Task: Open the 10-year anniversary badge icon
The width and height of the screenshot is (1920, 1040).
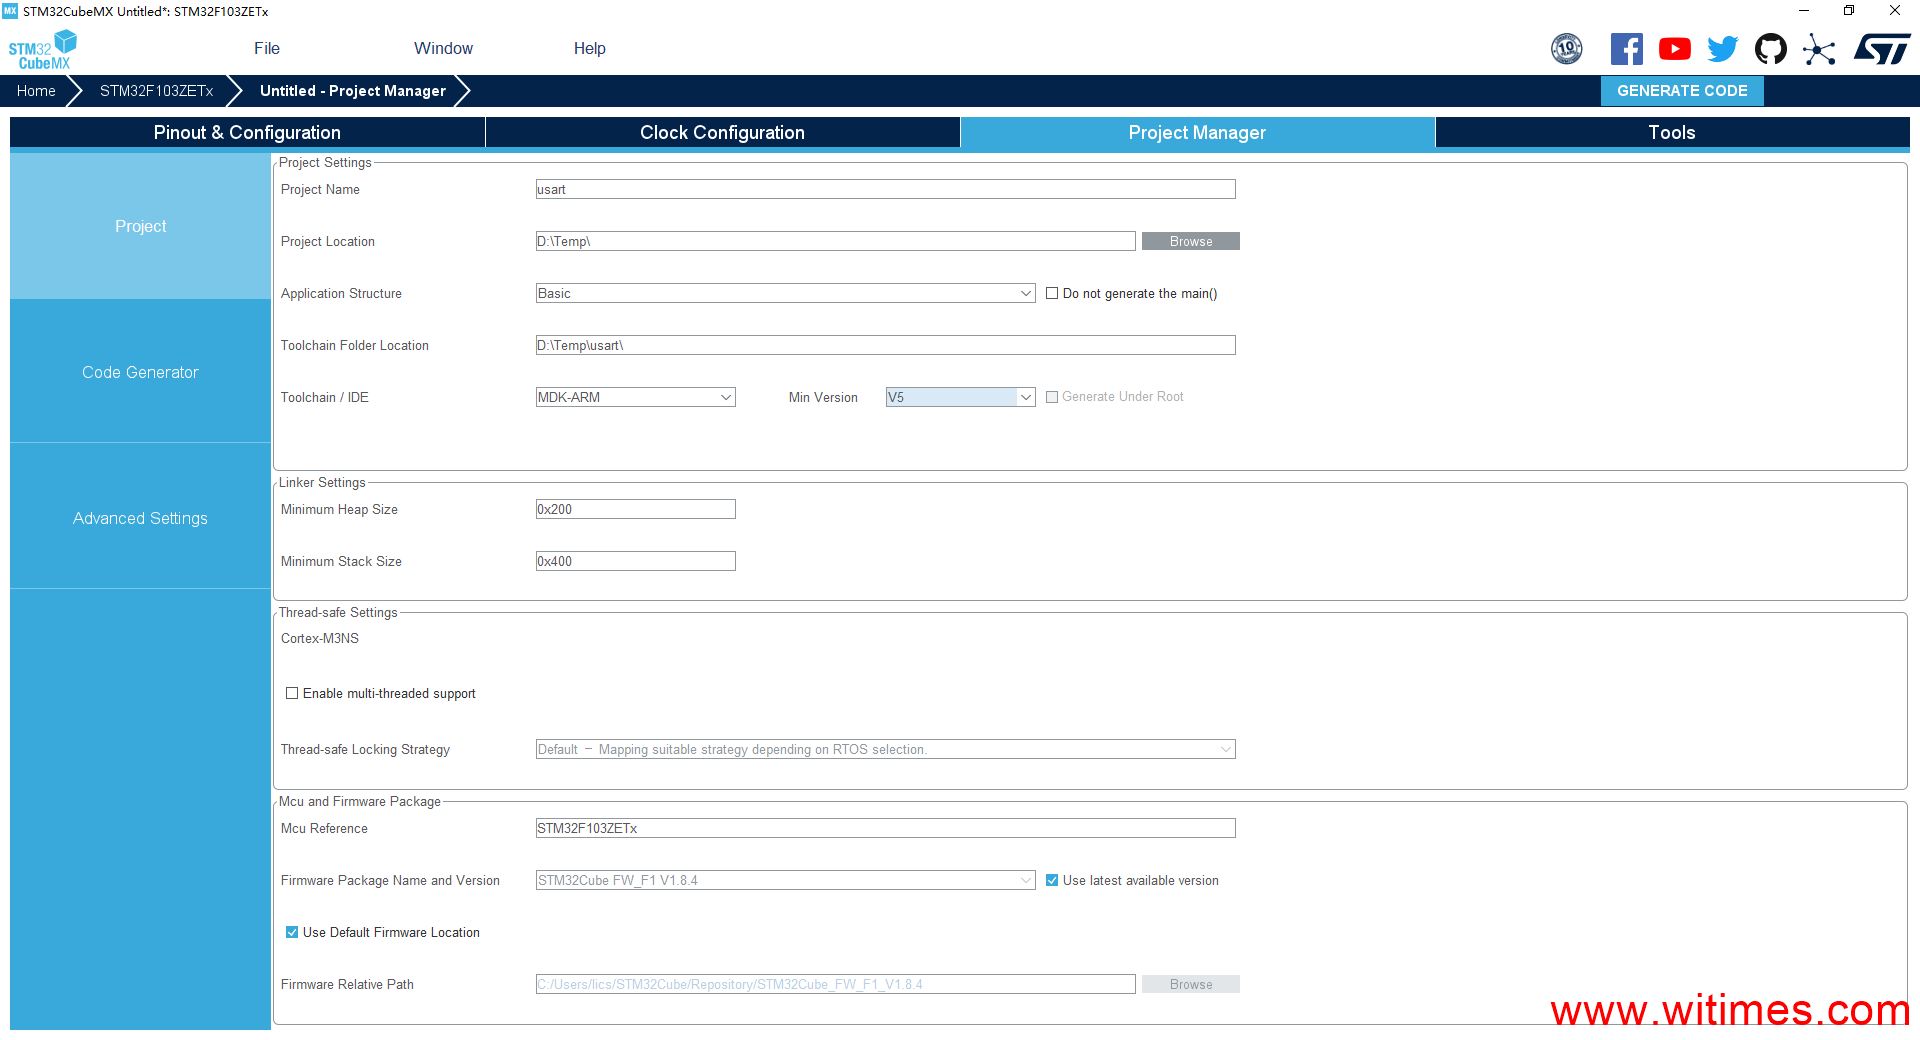Action: [x=1566, y=48]
